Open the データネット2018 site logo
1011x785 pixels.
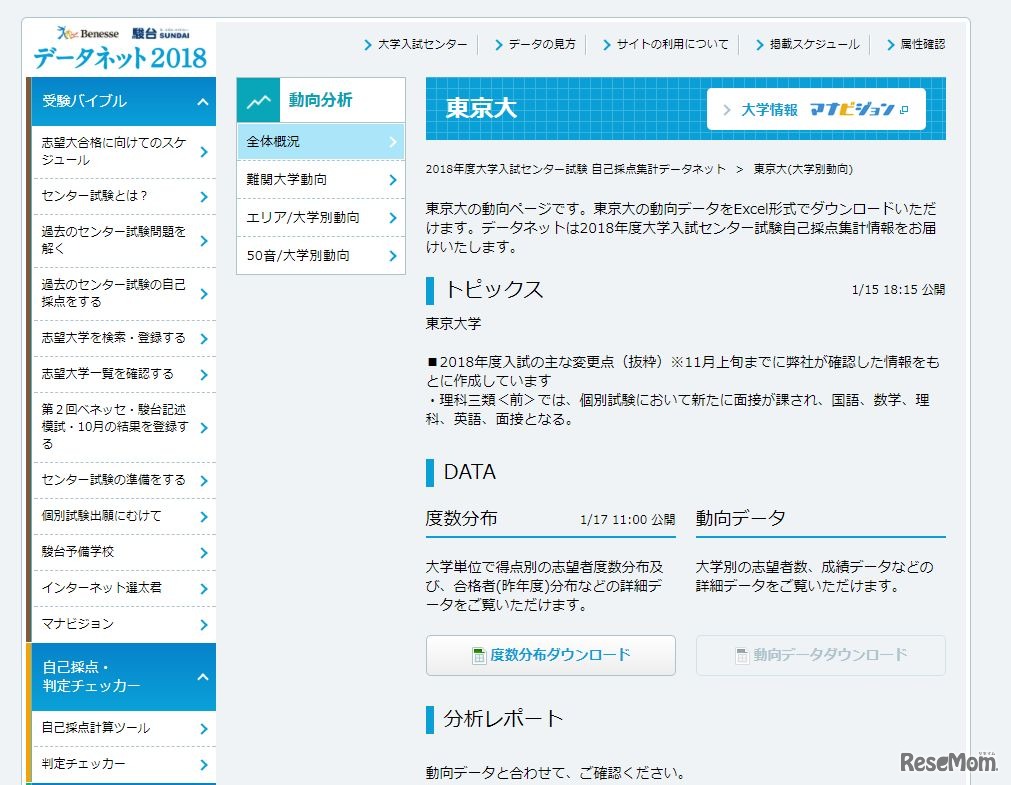click(119, 58)
